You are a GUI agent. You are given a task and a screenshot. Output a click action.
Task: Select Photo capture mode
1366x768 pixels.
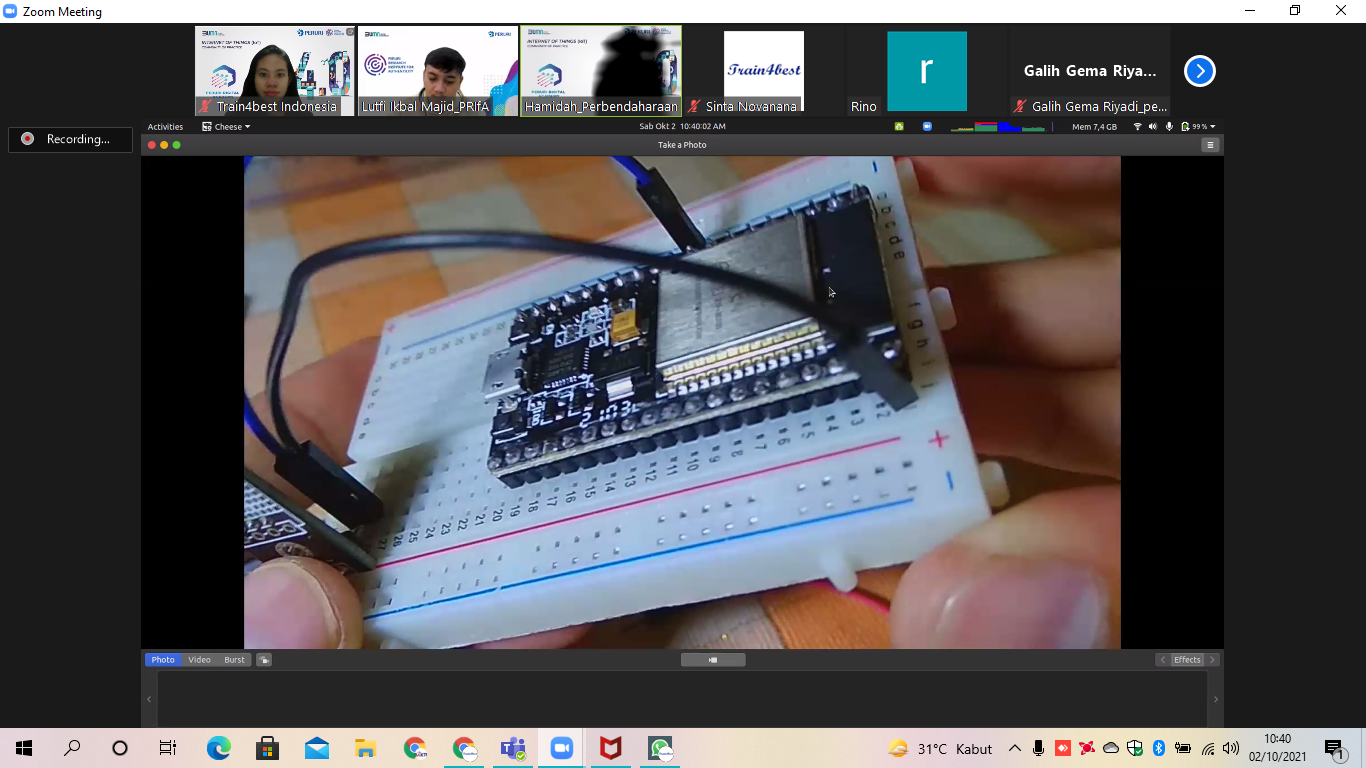click(163, 660)
